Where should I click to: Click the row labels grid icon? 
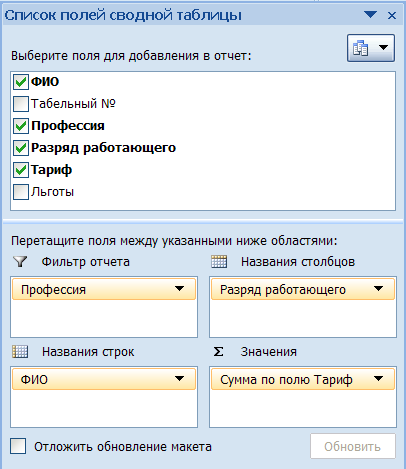point(20,352)
